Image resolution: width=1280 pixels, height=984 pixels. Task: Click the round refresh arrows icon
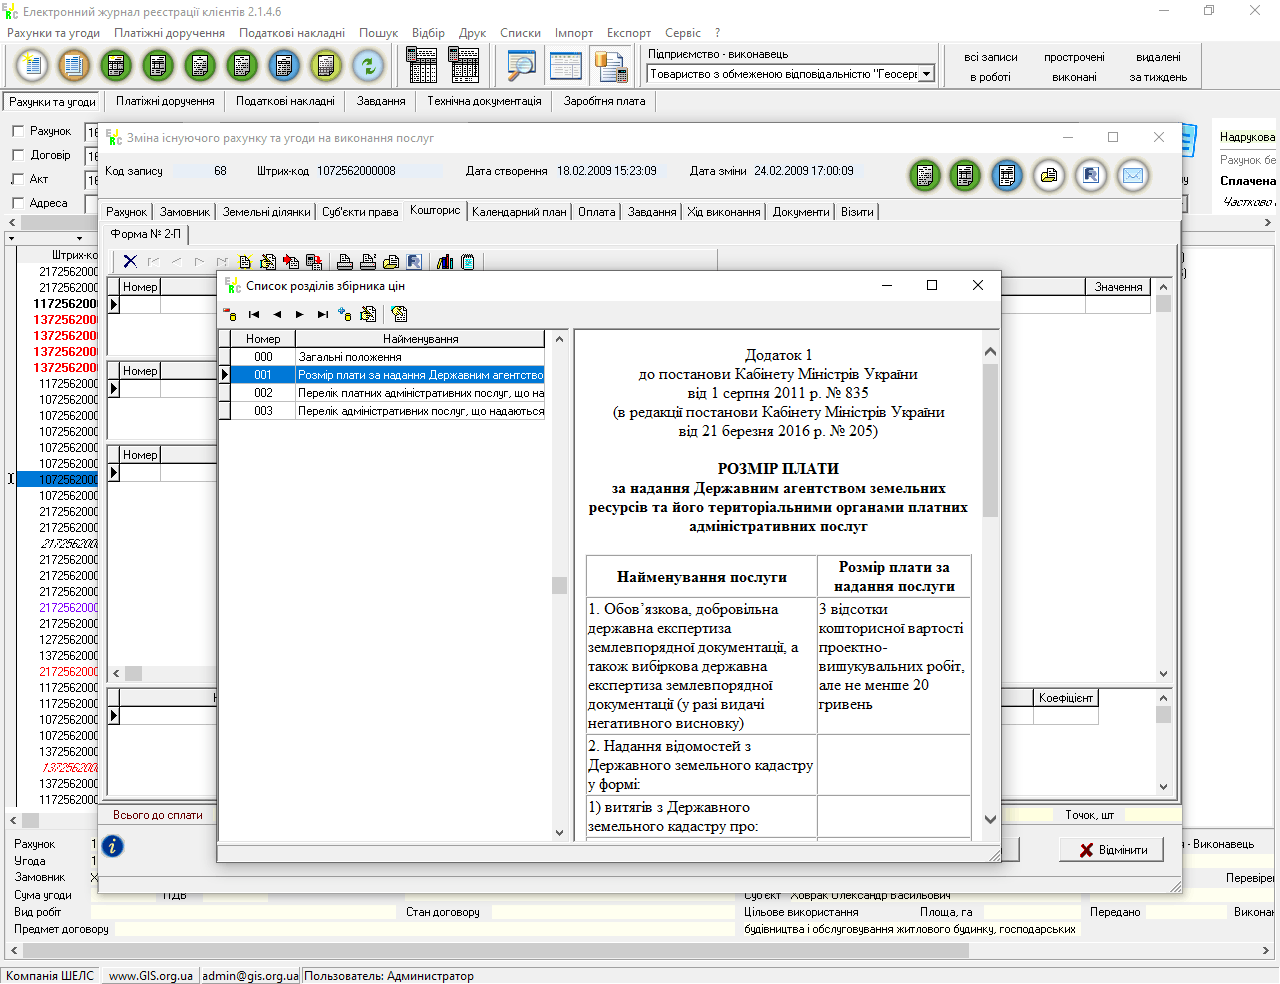[368, 66]
